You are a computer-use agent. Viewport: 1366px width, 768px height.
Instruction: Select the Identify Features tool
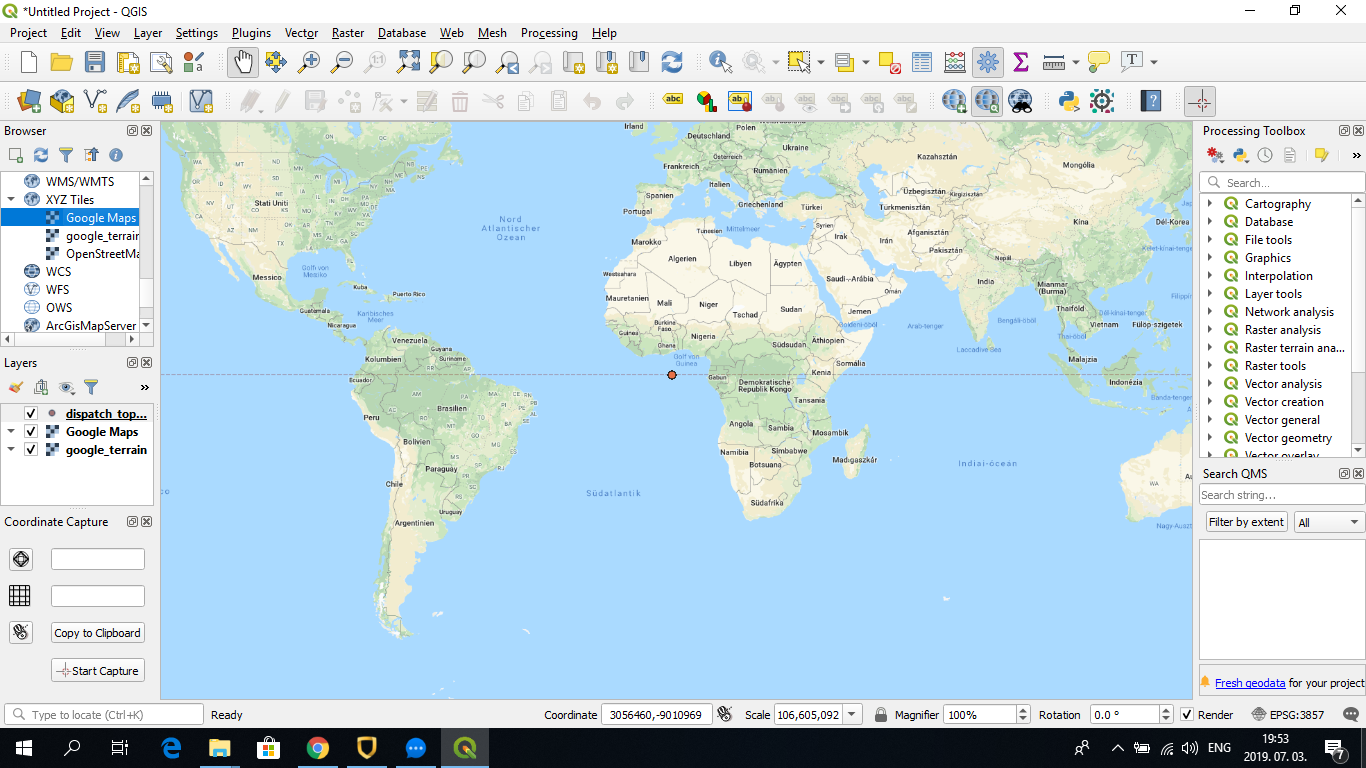[x=720, y=62]
